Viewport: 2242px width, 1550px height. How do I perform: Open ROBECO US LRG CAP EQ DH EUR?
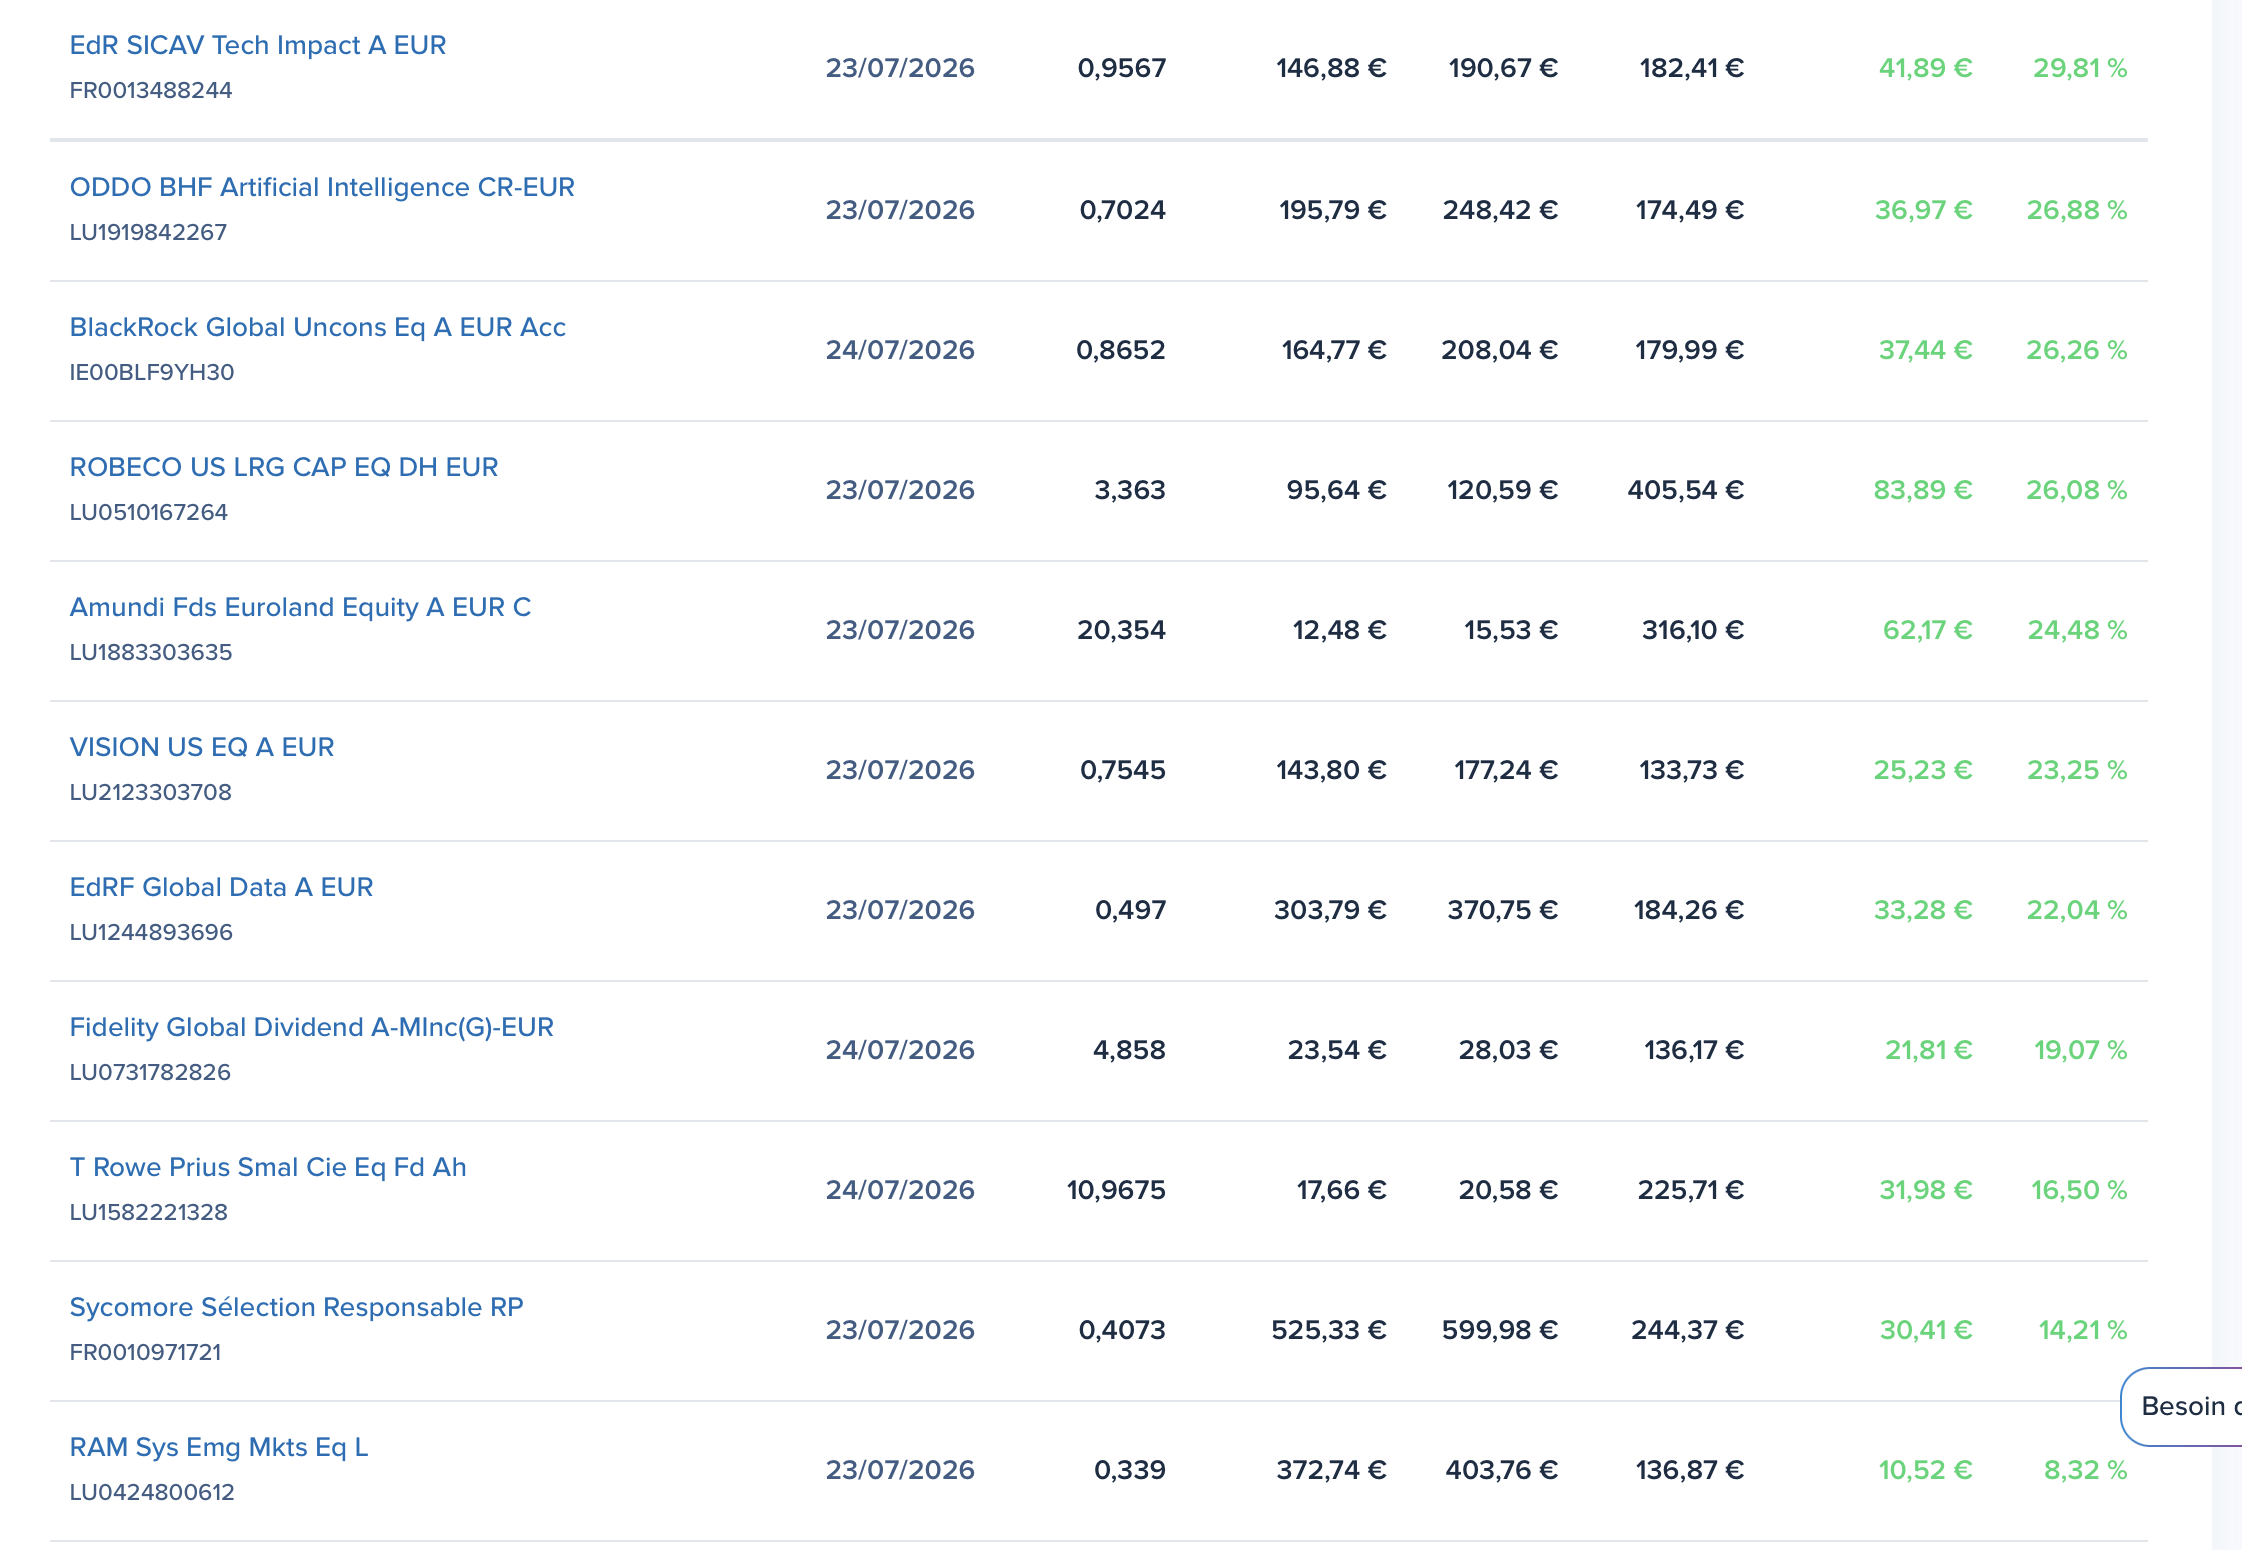(284, 467)
